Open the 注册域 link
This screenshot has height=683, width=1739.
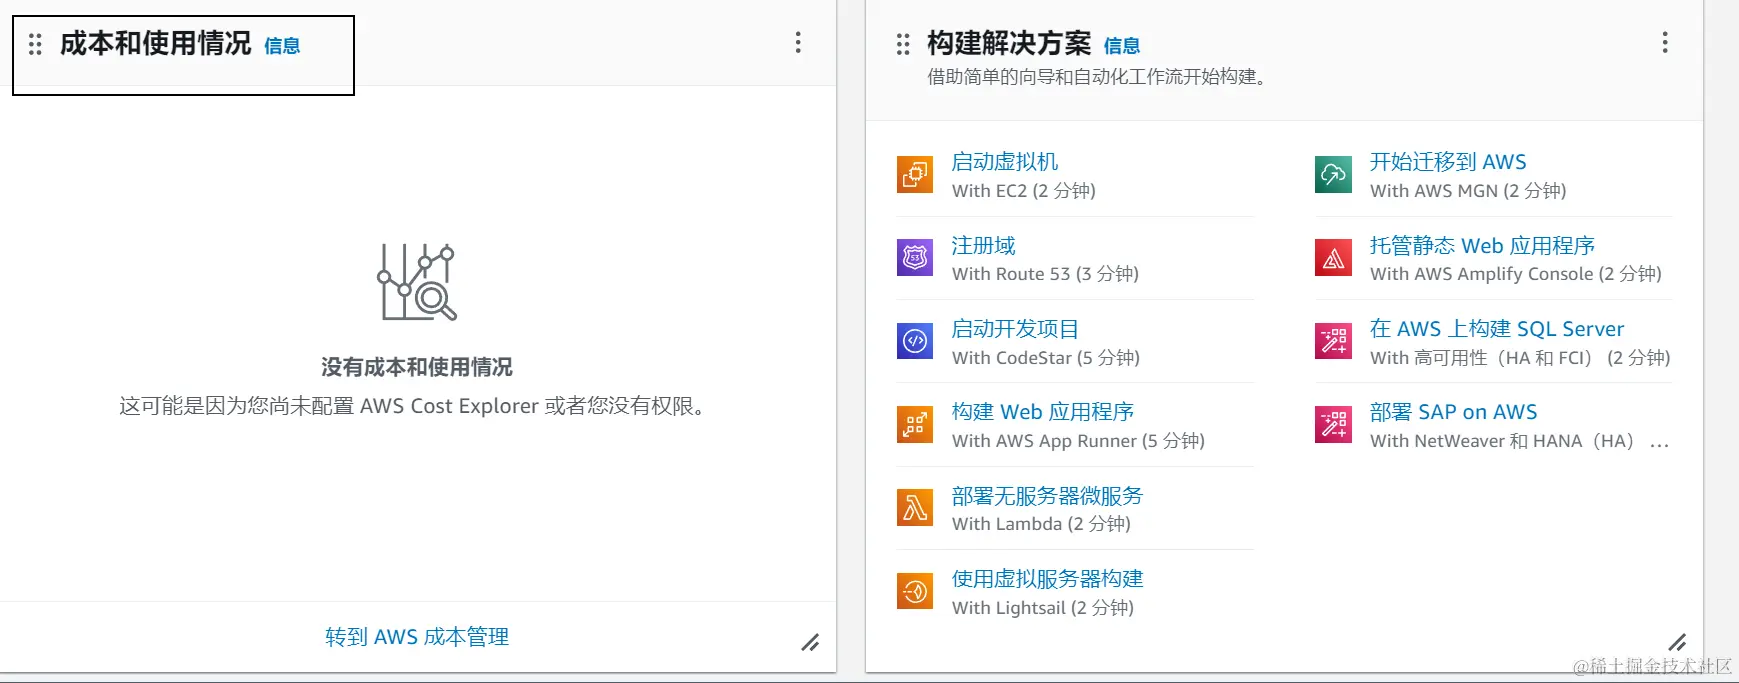click(x=983, y=246)
